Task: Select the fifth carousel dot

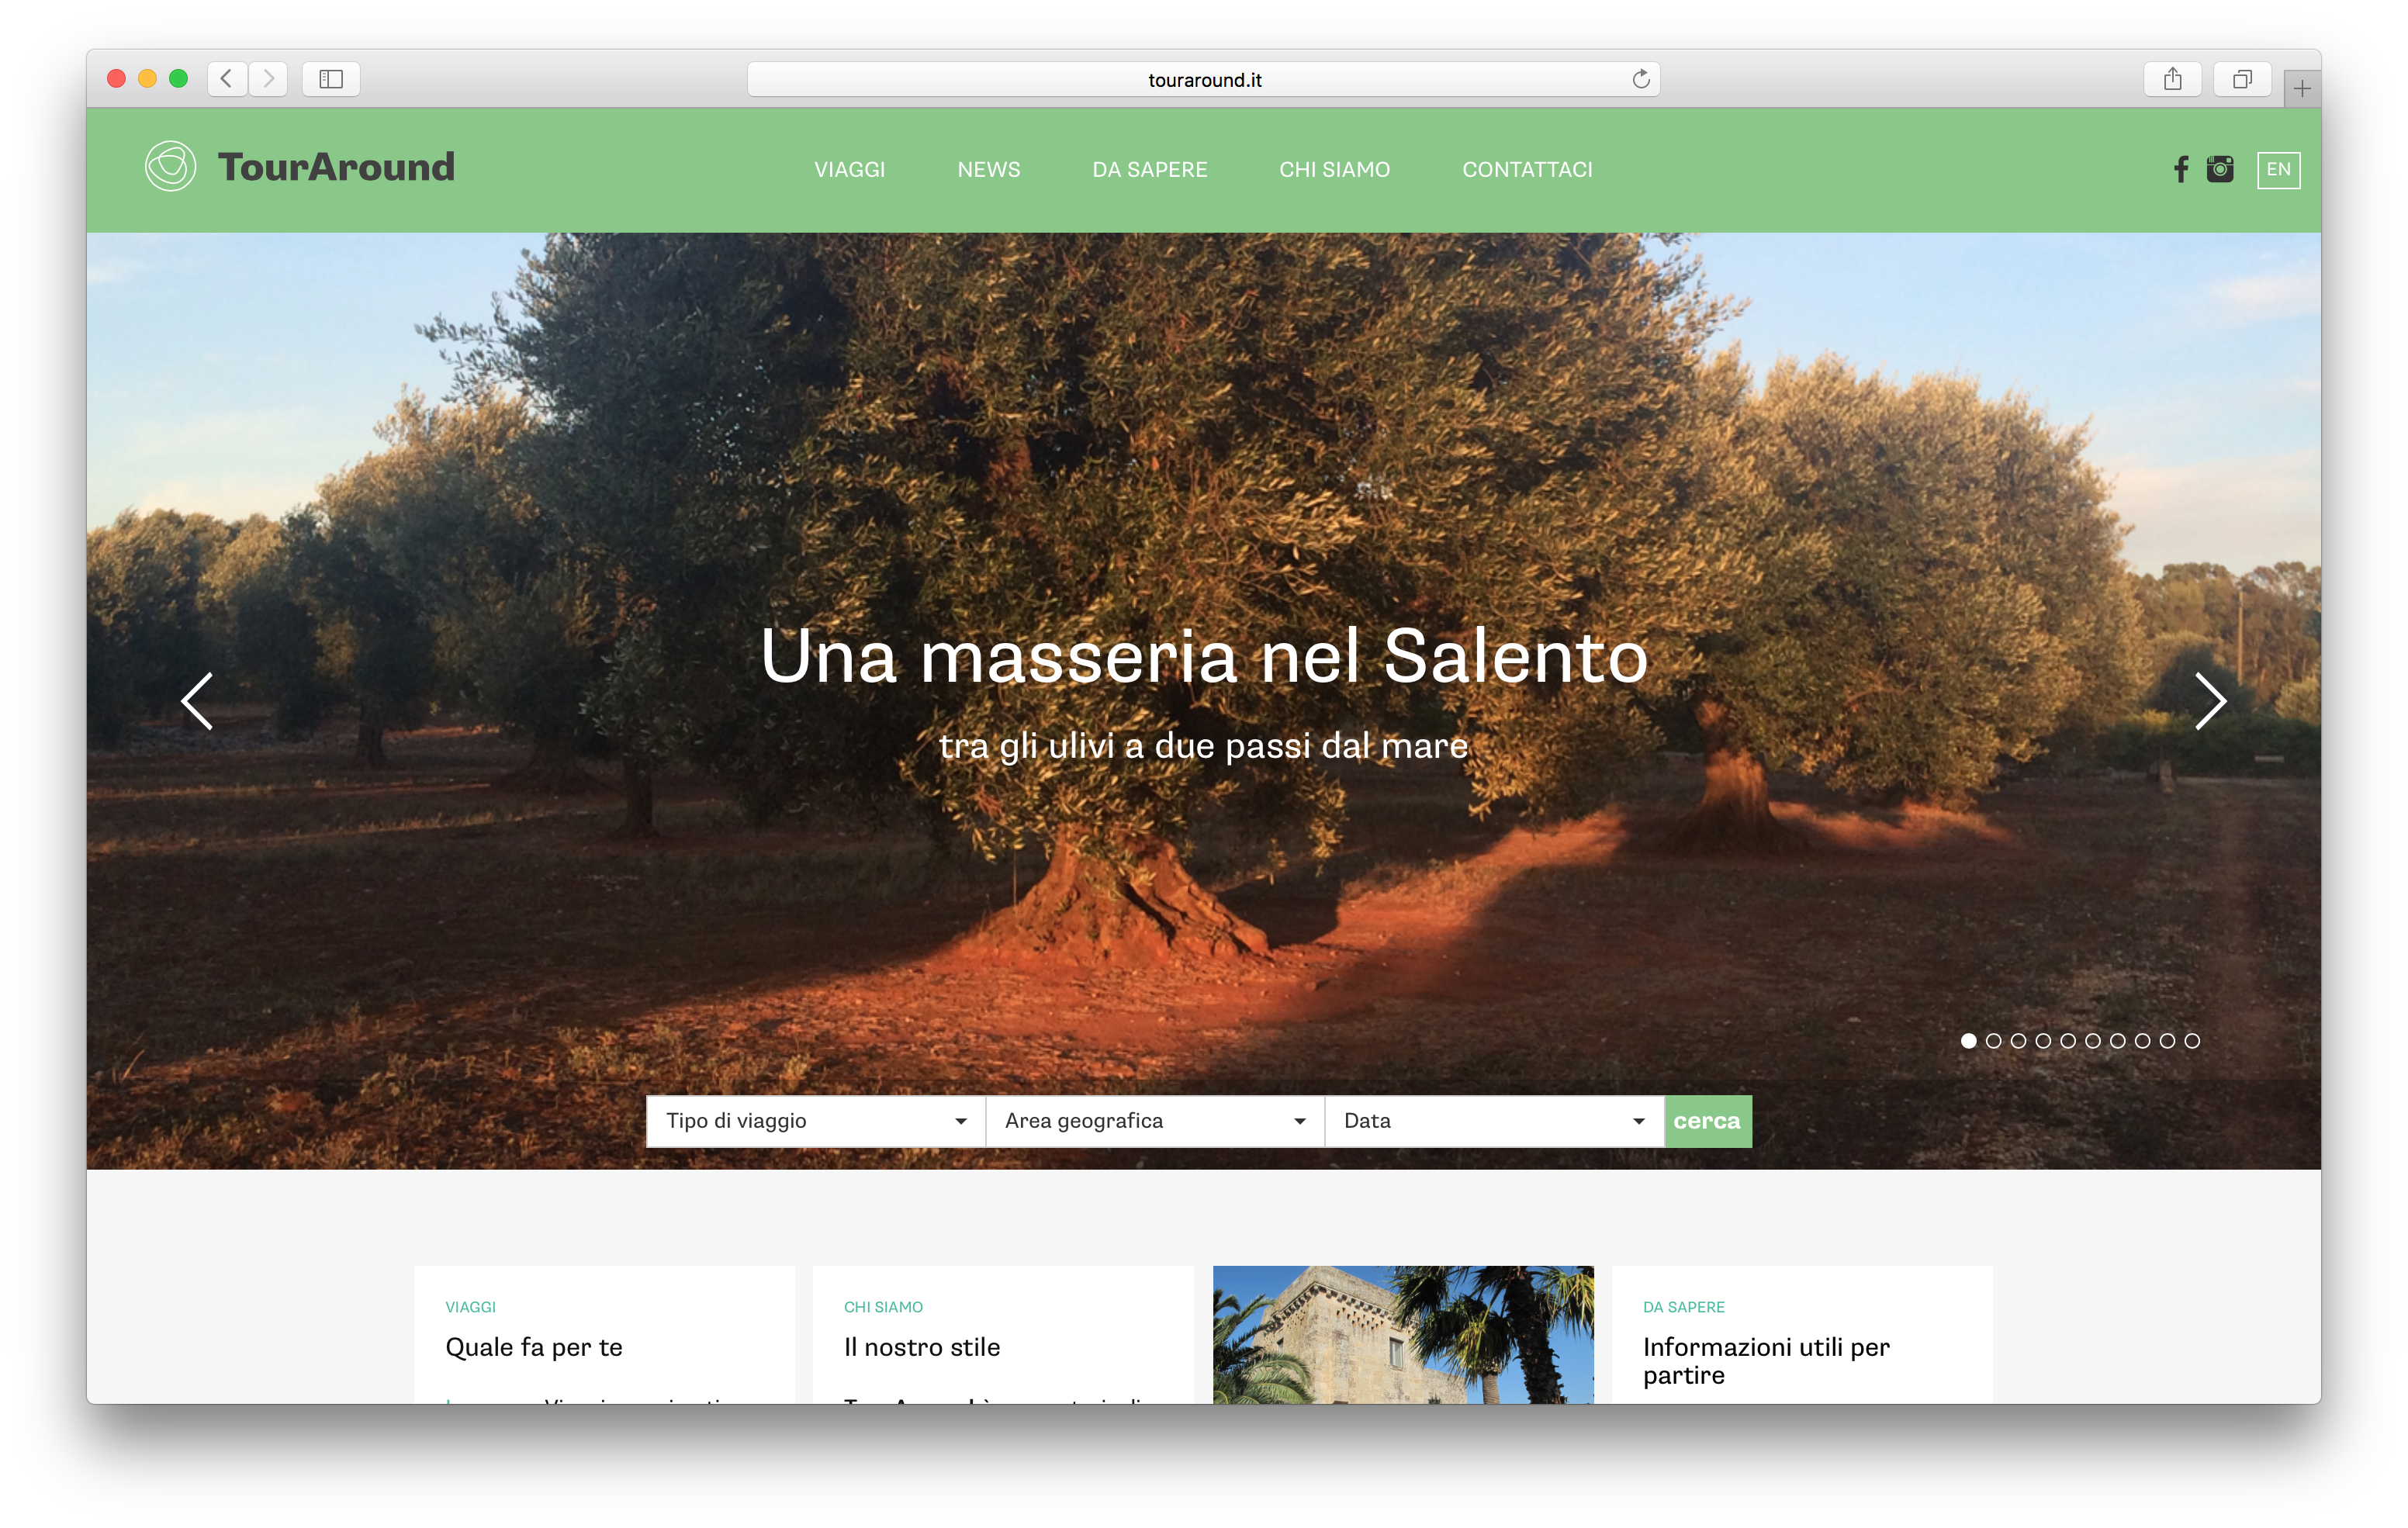Action: [x=2068, y=1041]
